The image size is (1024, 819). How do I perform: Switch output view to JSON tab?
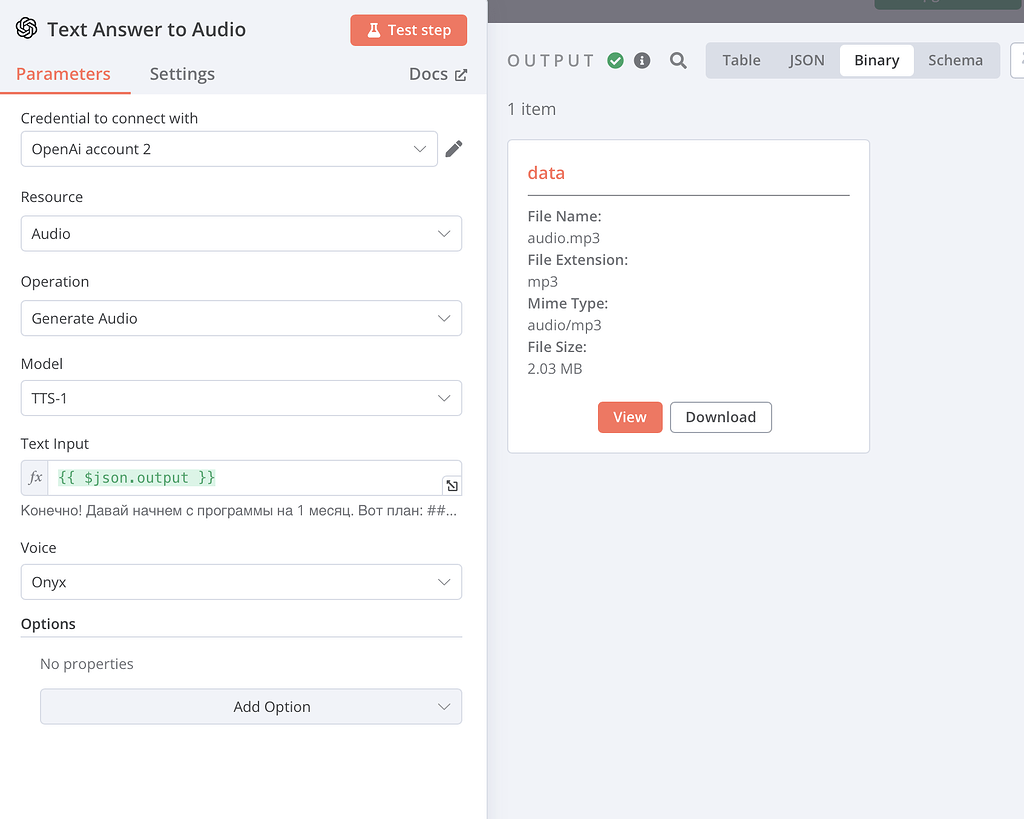point(807,60)
